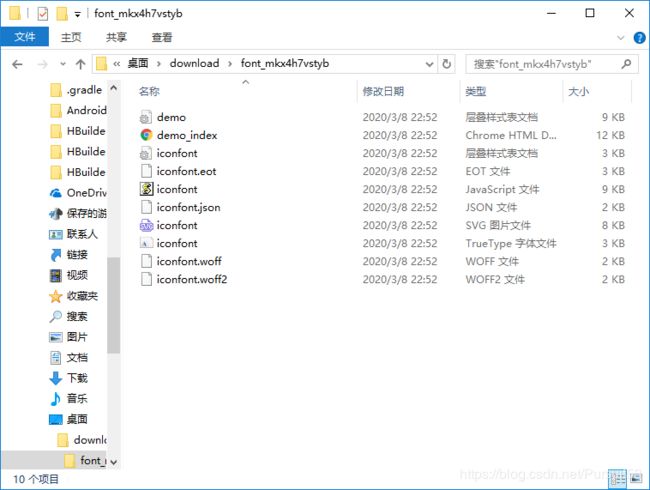Screen dimensions: 650x490
Task: Click the search magnifier icon
Action: (x=626, y=64)
